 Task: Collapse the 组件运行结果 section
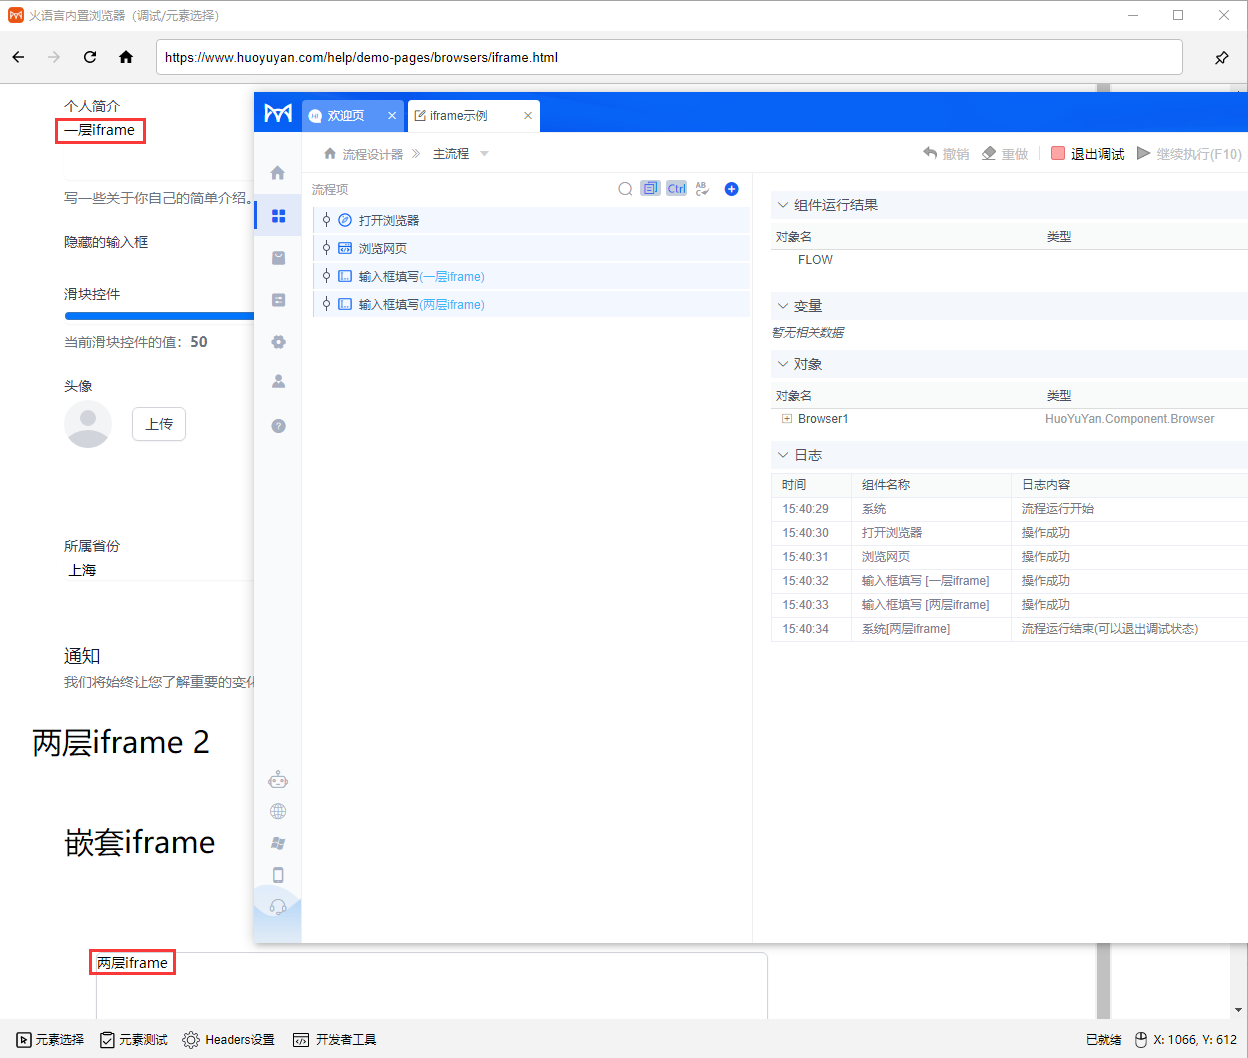click(x=783, y=205)
